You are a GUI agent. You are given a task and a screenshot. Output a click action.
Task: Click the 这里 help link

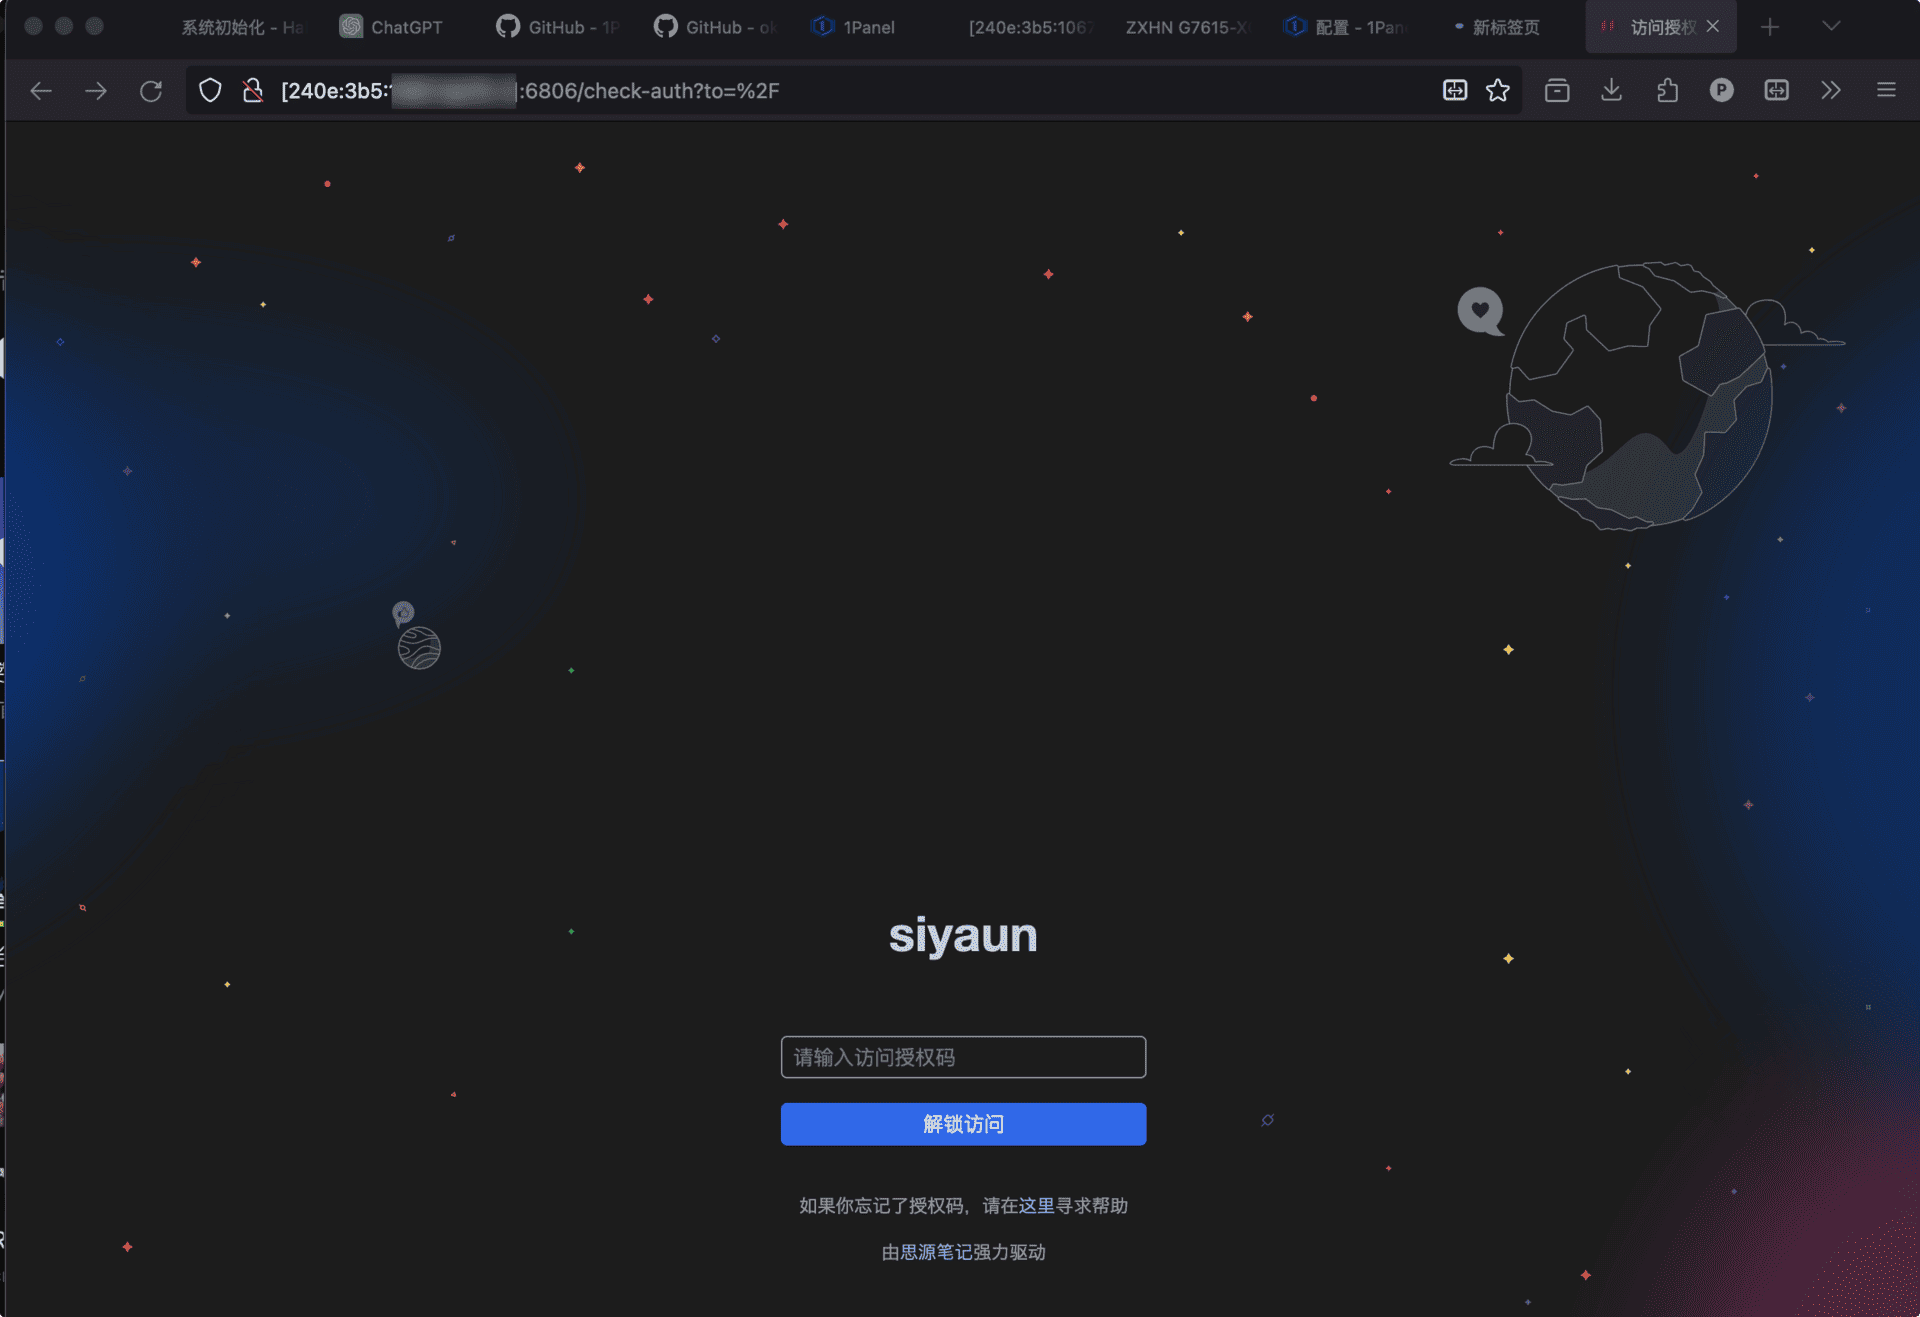click(x=1037, y=1206)
